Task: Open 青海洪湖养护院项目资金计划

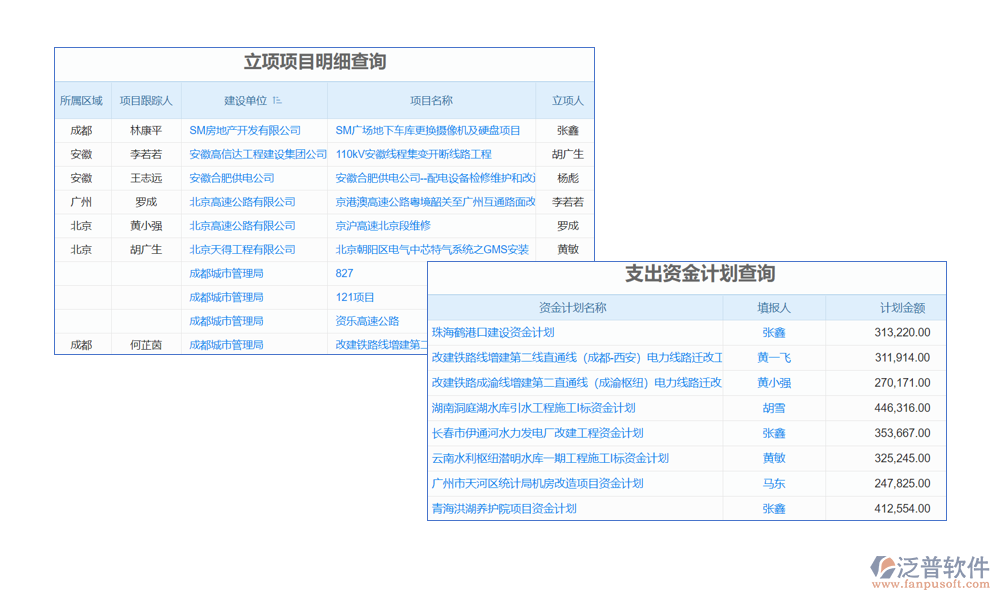Action: tap(504, 509)
